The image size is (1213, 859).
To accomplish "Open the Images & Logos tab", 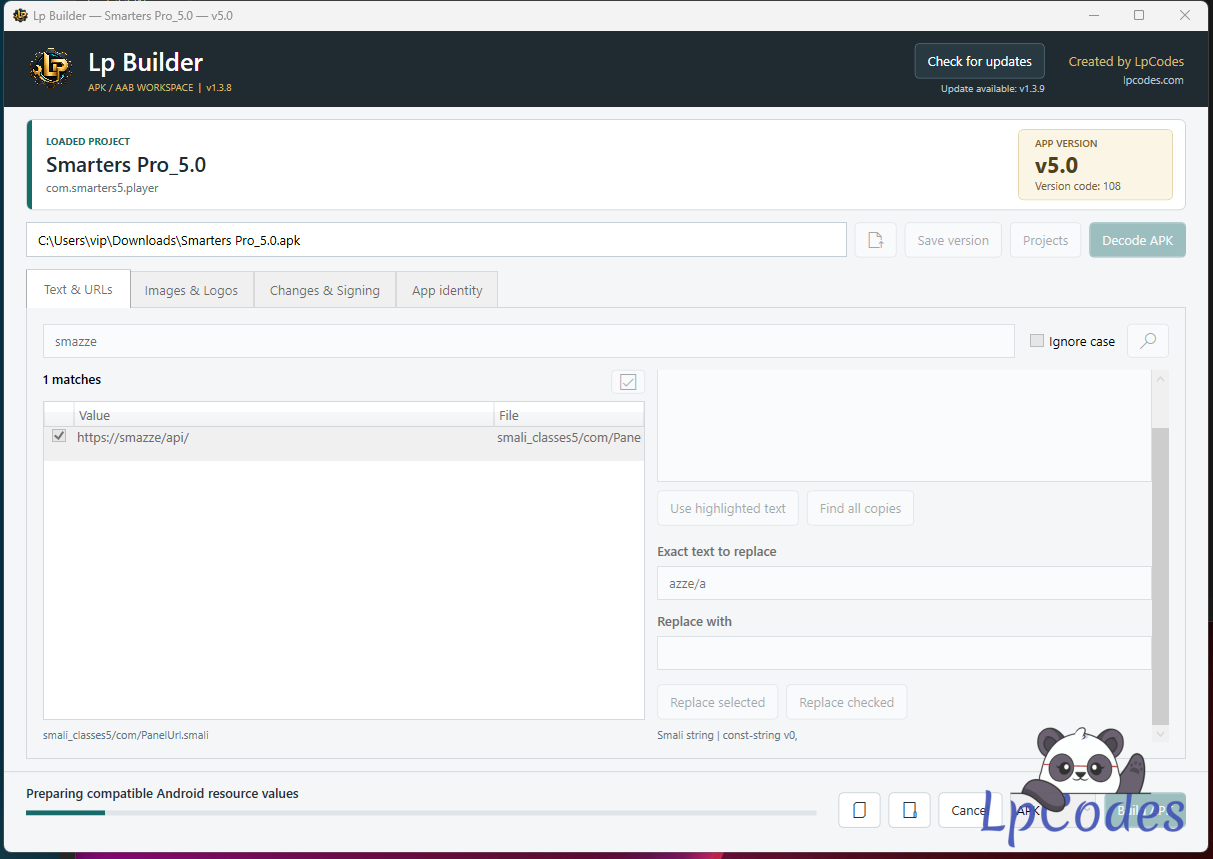I will coord(192,290).
